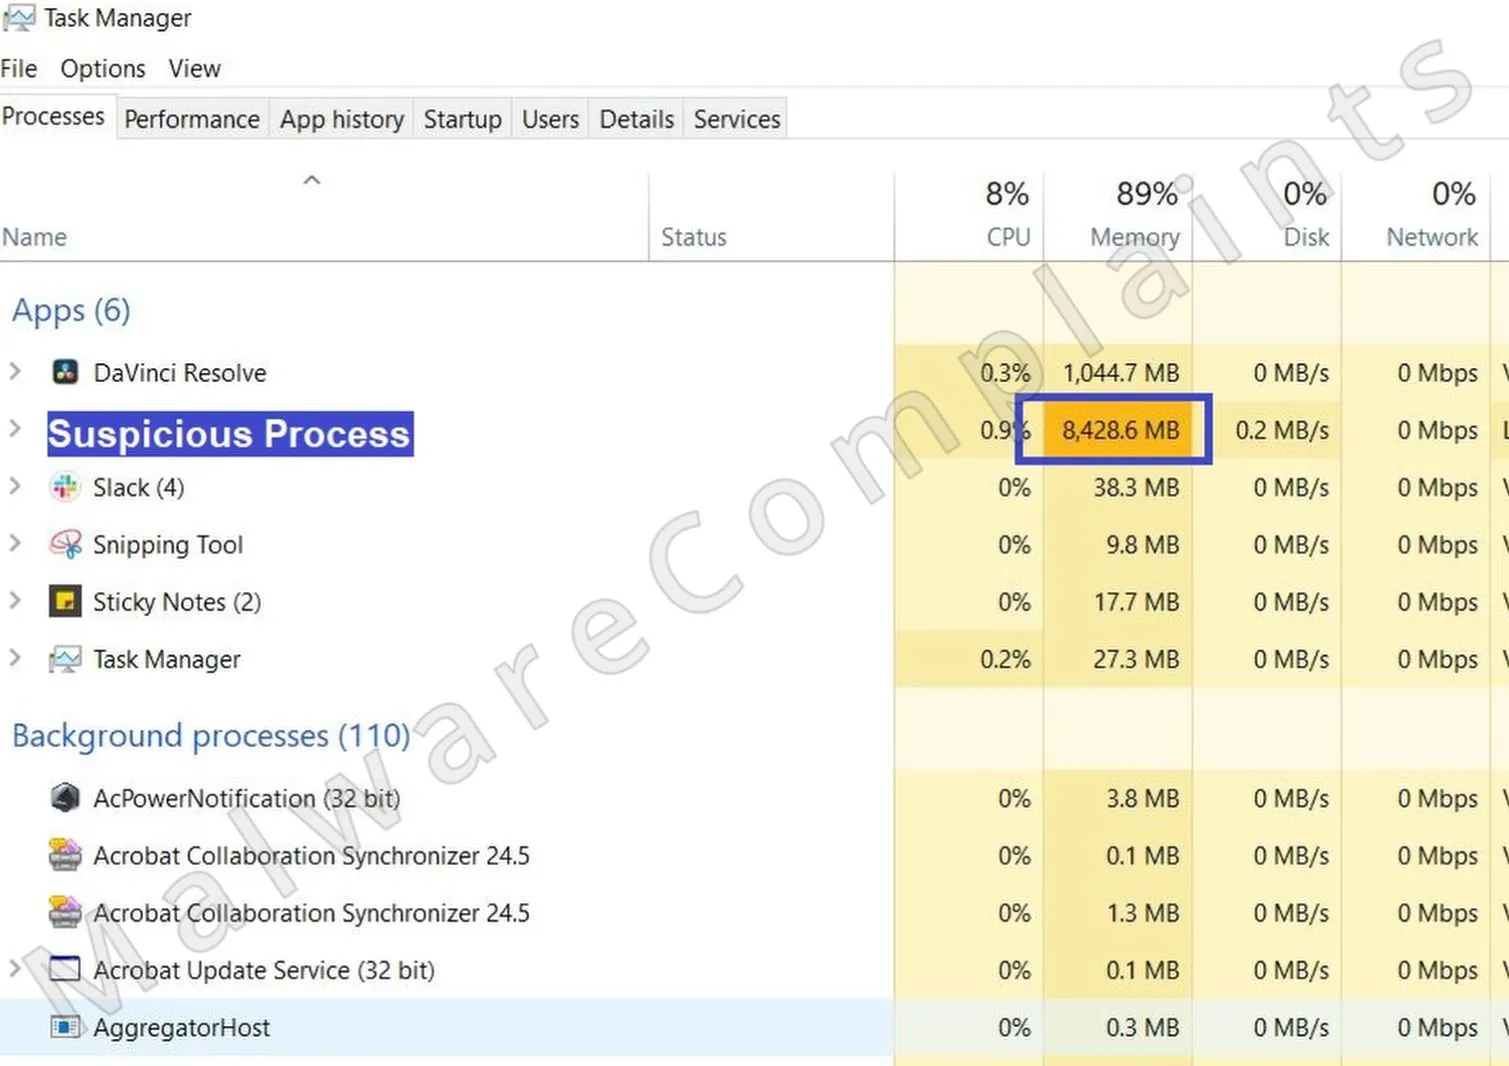Sort processes by CPU column header
Viewport: 1509px width, 1066px height.
[1007, 237]
